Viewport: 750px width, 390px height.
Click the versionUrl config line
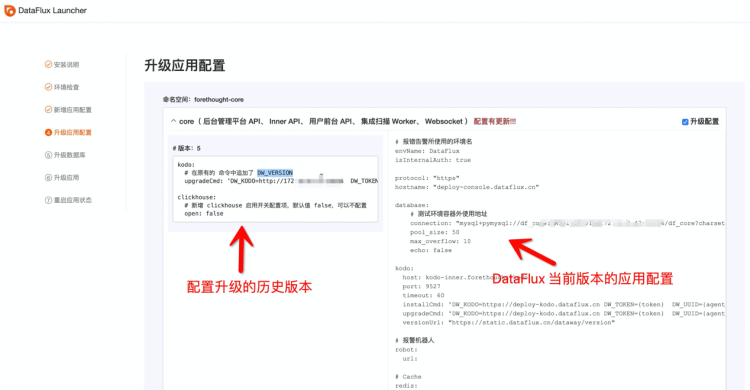pos(508,323)
